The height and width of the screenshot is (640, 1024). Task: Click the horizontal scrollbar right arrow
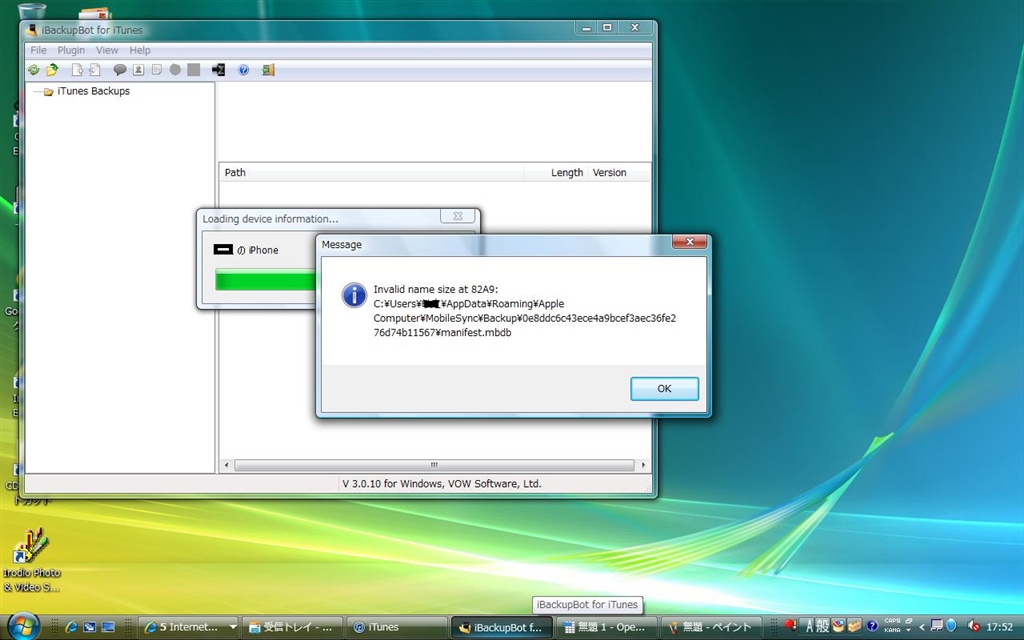[x=643, y=465]
